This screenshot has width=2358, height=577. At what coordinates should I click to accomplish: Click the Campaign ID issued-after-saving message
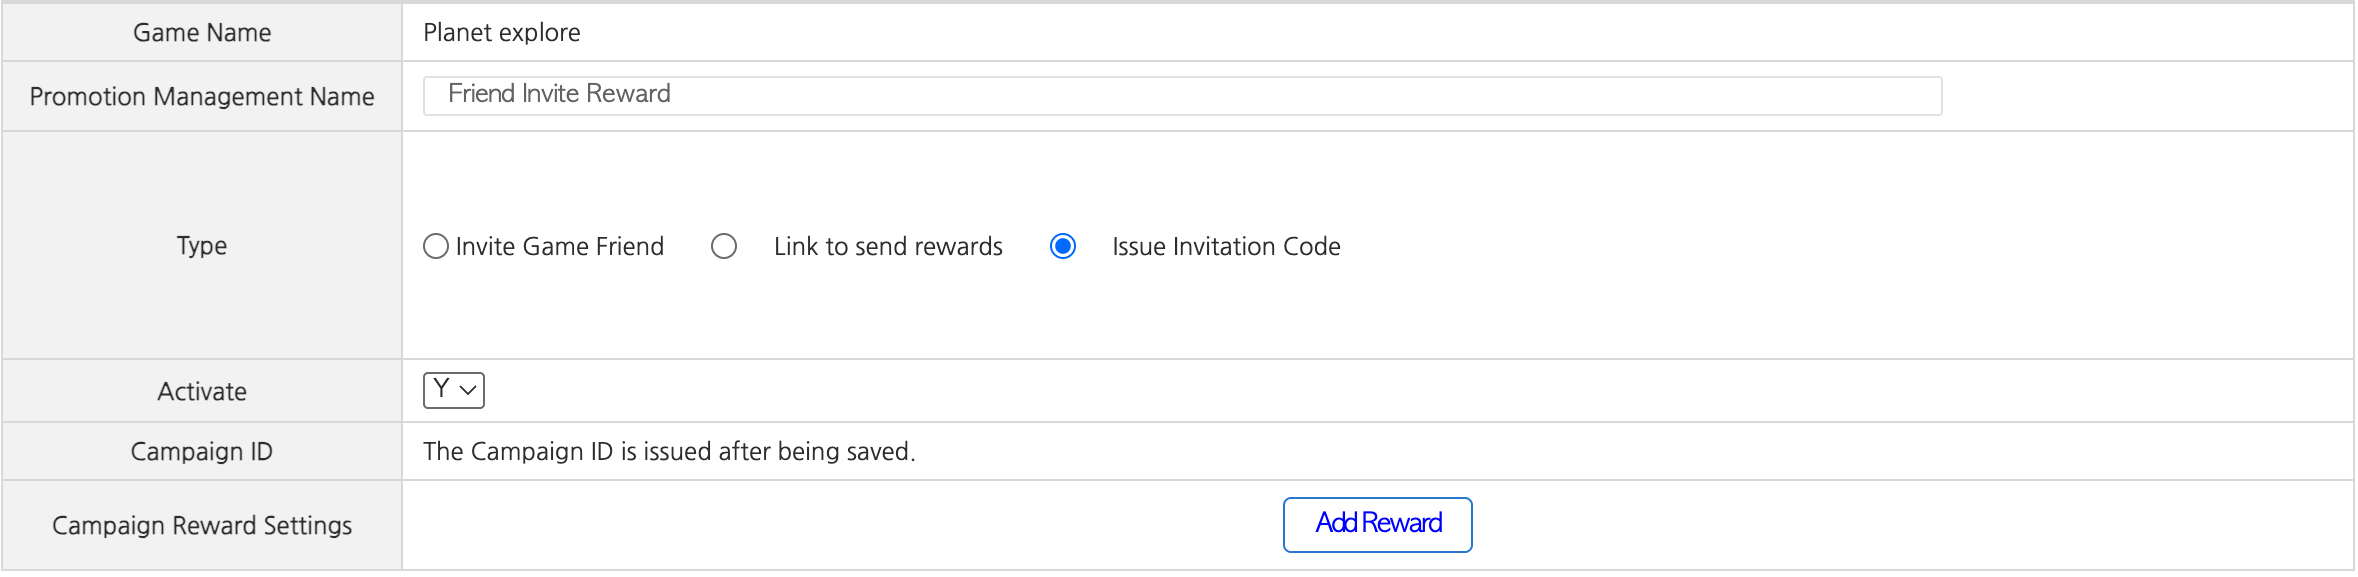(669, 452)
